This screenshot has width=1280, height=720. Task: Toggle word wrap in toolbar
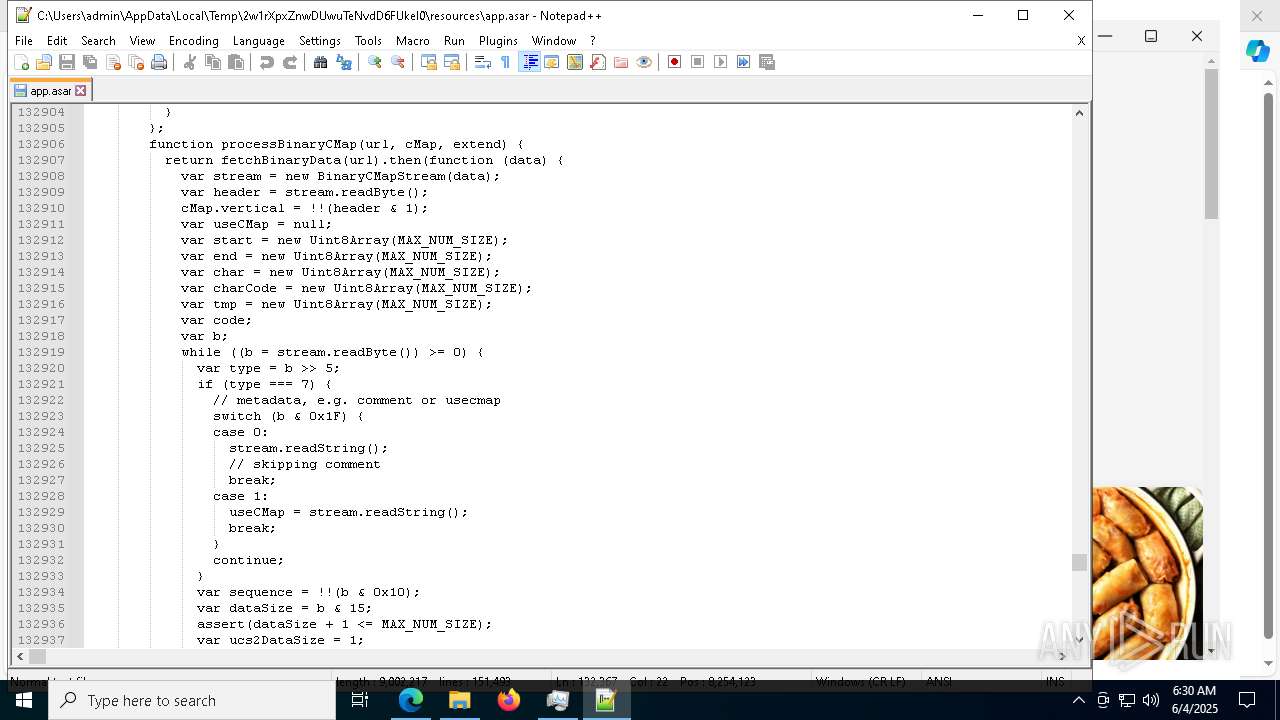point(483,62)
